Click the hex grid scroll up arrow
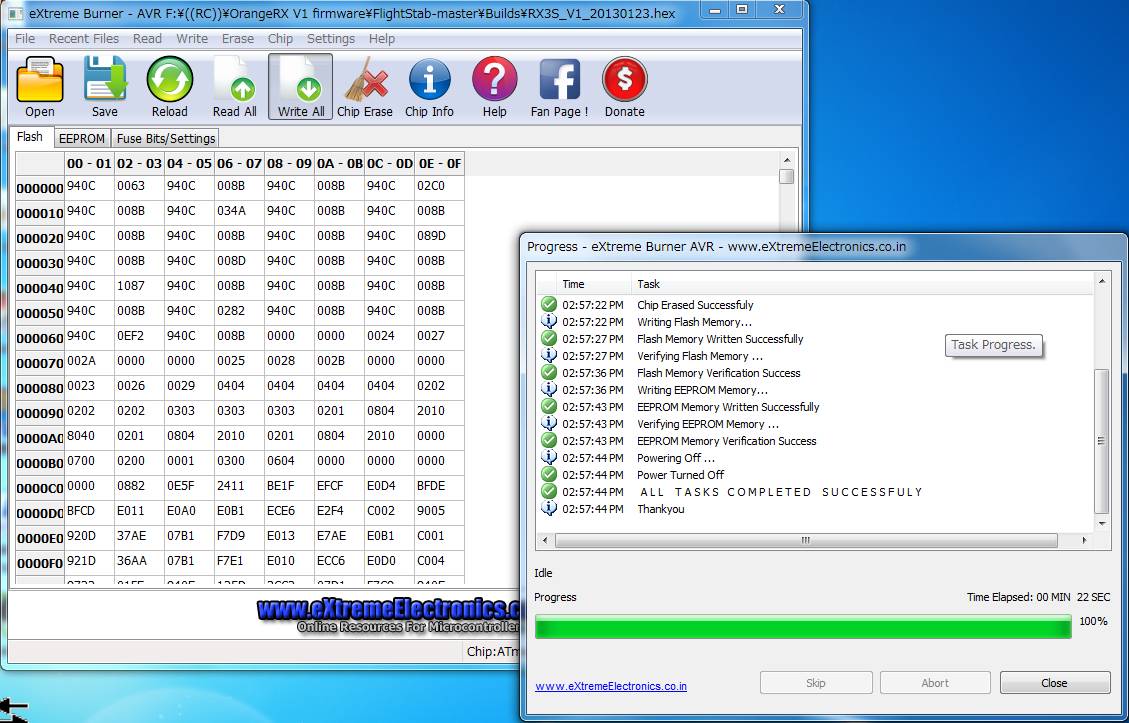Viewport: 1129px width, 723px height. click(x=786, y=160)
